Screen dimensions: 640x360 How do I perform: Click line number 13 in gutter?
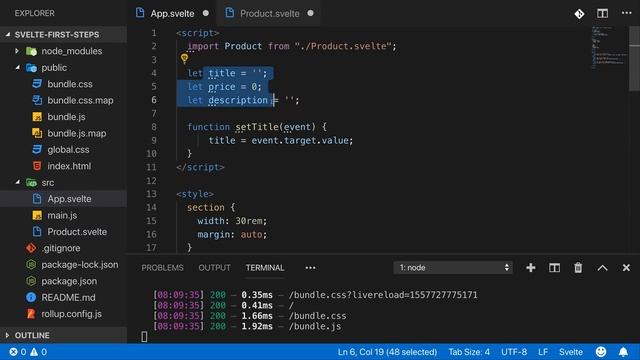151,194
